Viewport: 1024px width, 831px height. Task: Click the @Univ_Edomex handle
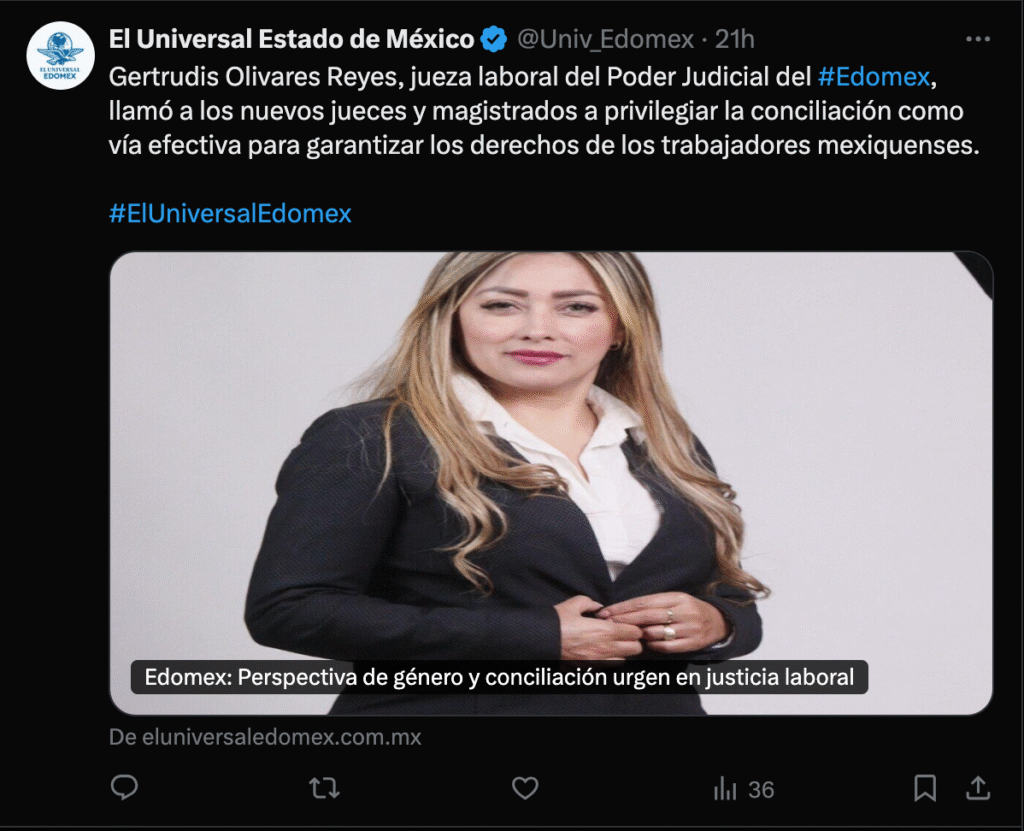point(605,40)
